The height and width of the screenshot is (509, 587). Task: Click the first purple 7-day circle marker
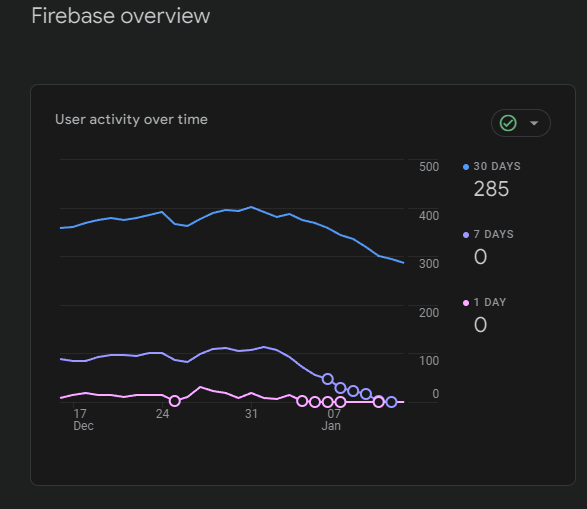click(x=328, y=379)
